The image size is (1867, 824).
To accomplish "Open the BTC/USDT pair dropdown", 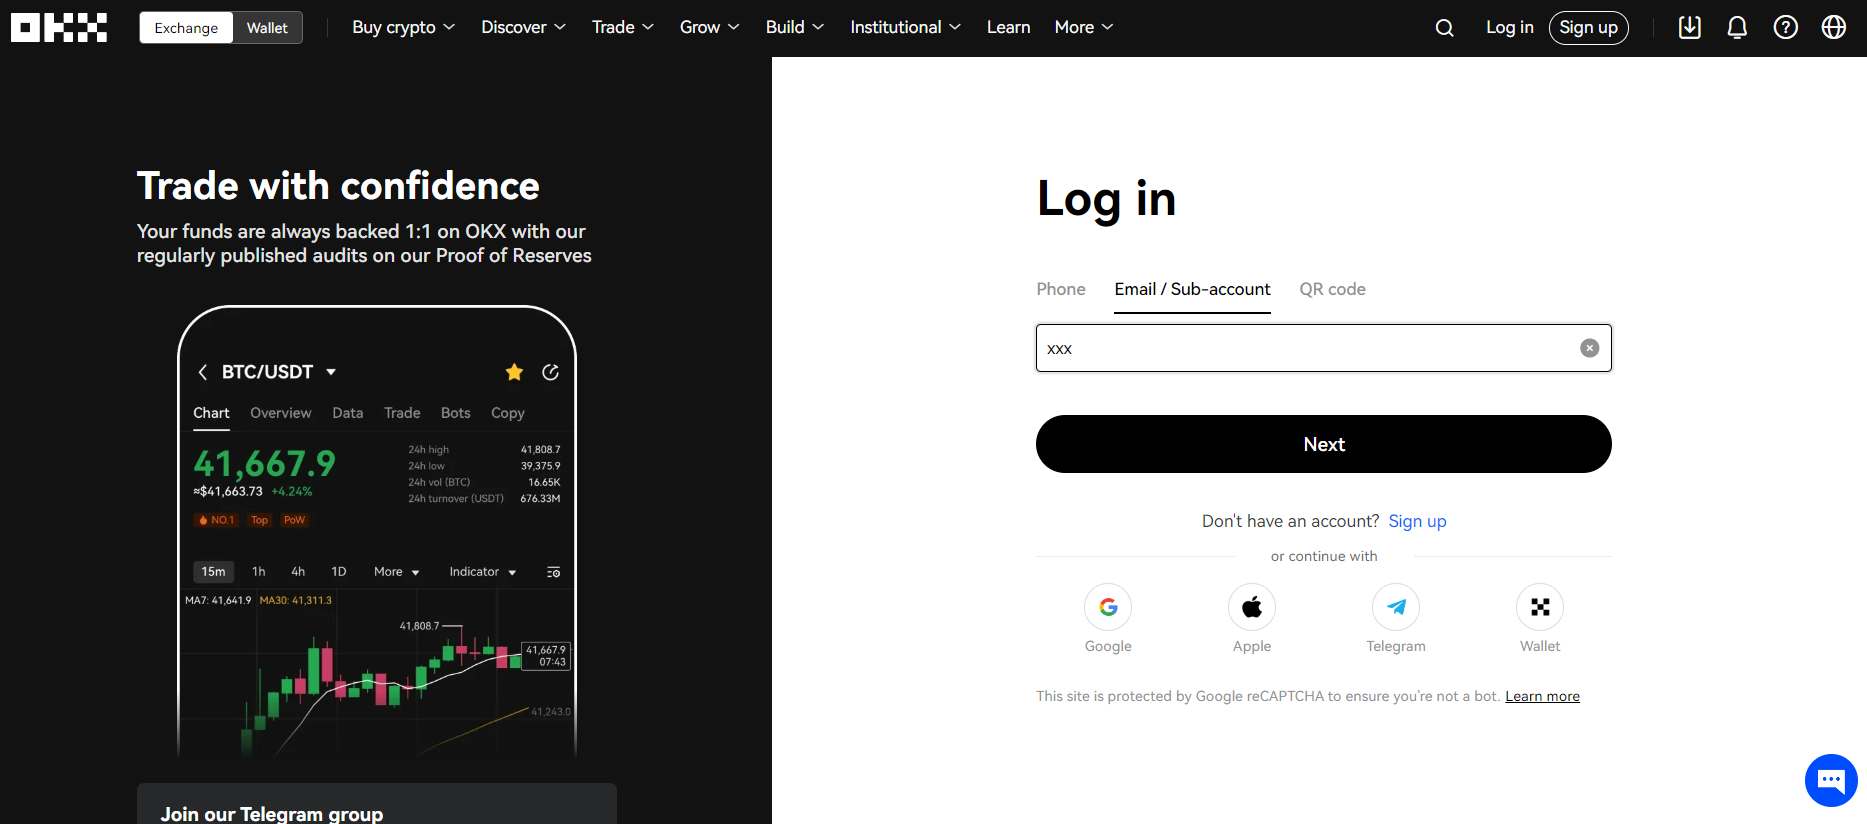I will click(331, 372).
